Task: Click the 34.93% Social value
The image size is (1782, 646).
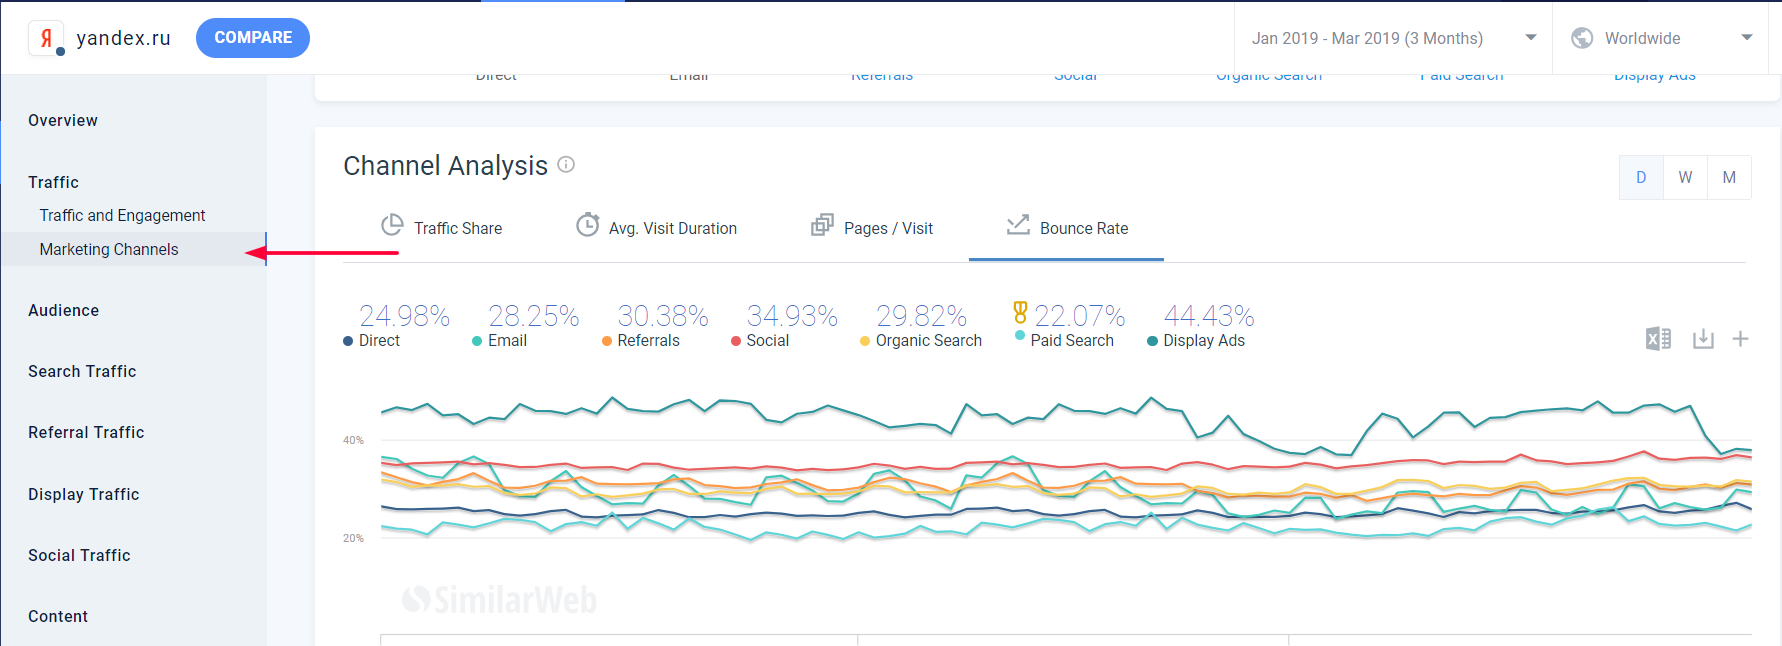Action: (792, 316)
